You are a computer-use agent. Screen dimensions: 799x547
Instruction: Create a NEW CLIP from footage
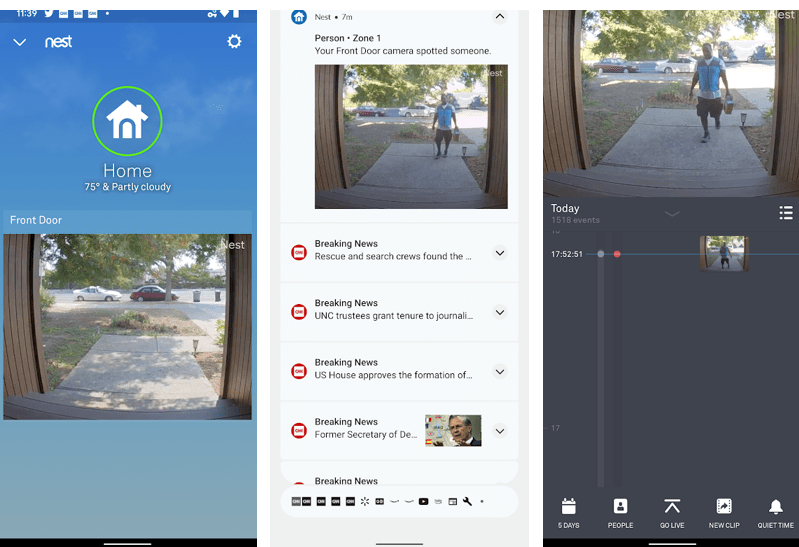[724, 512]
